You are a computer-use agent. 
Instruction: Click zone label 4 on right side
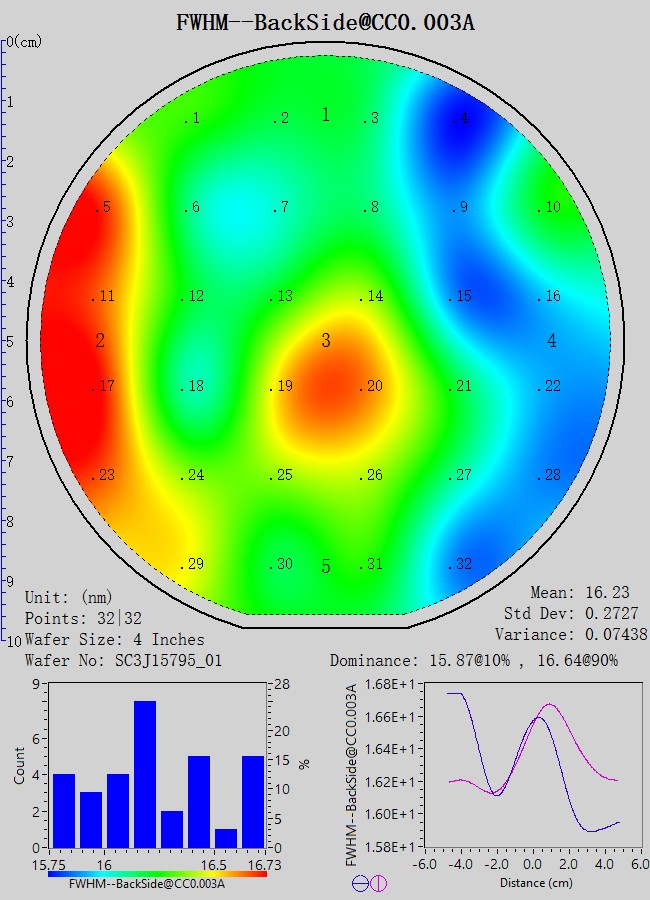point(552,342)
